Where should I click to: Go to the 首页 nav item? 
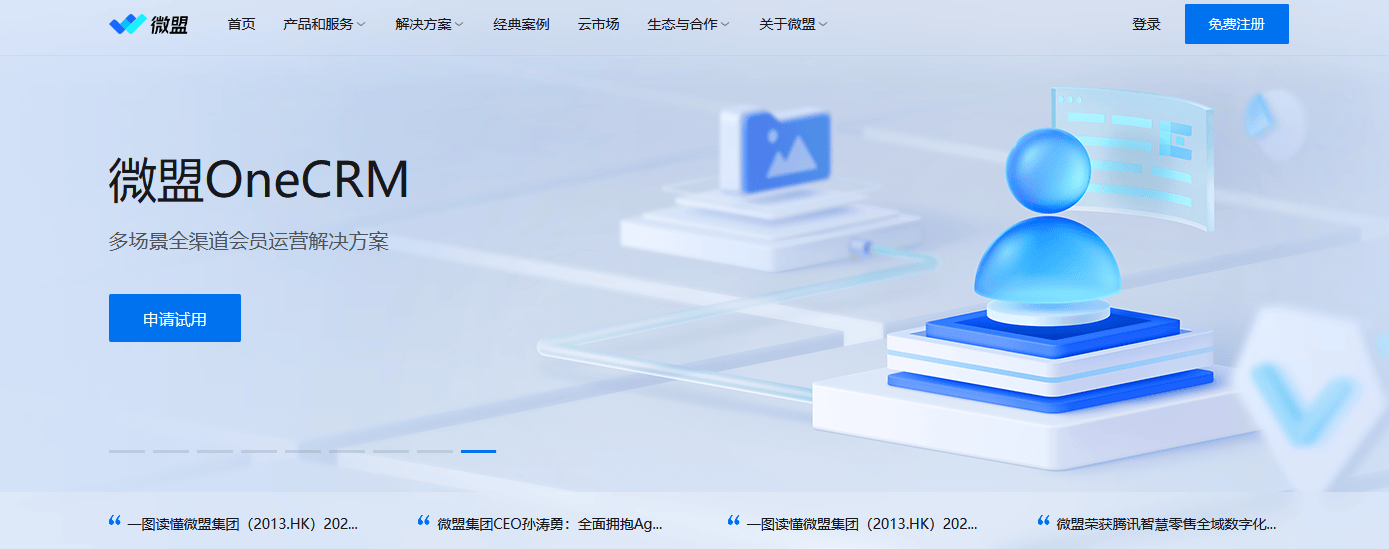[x=241, y=24]
